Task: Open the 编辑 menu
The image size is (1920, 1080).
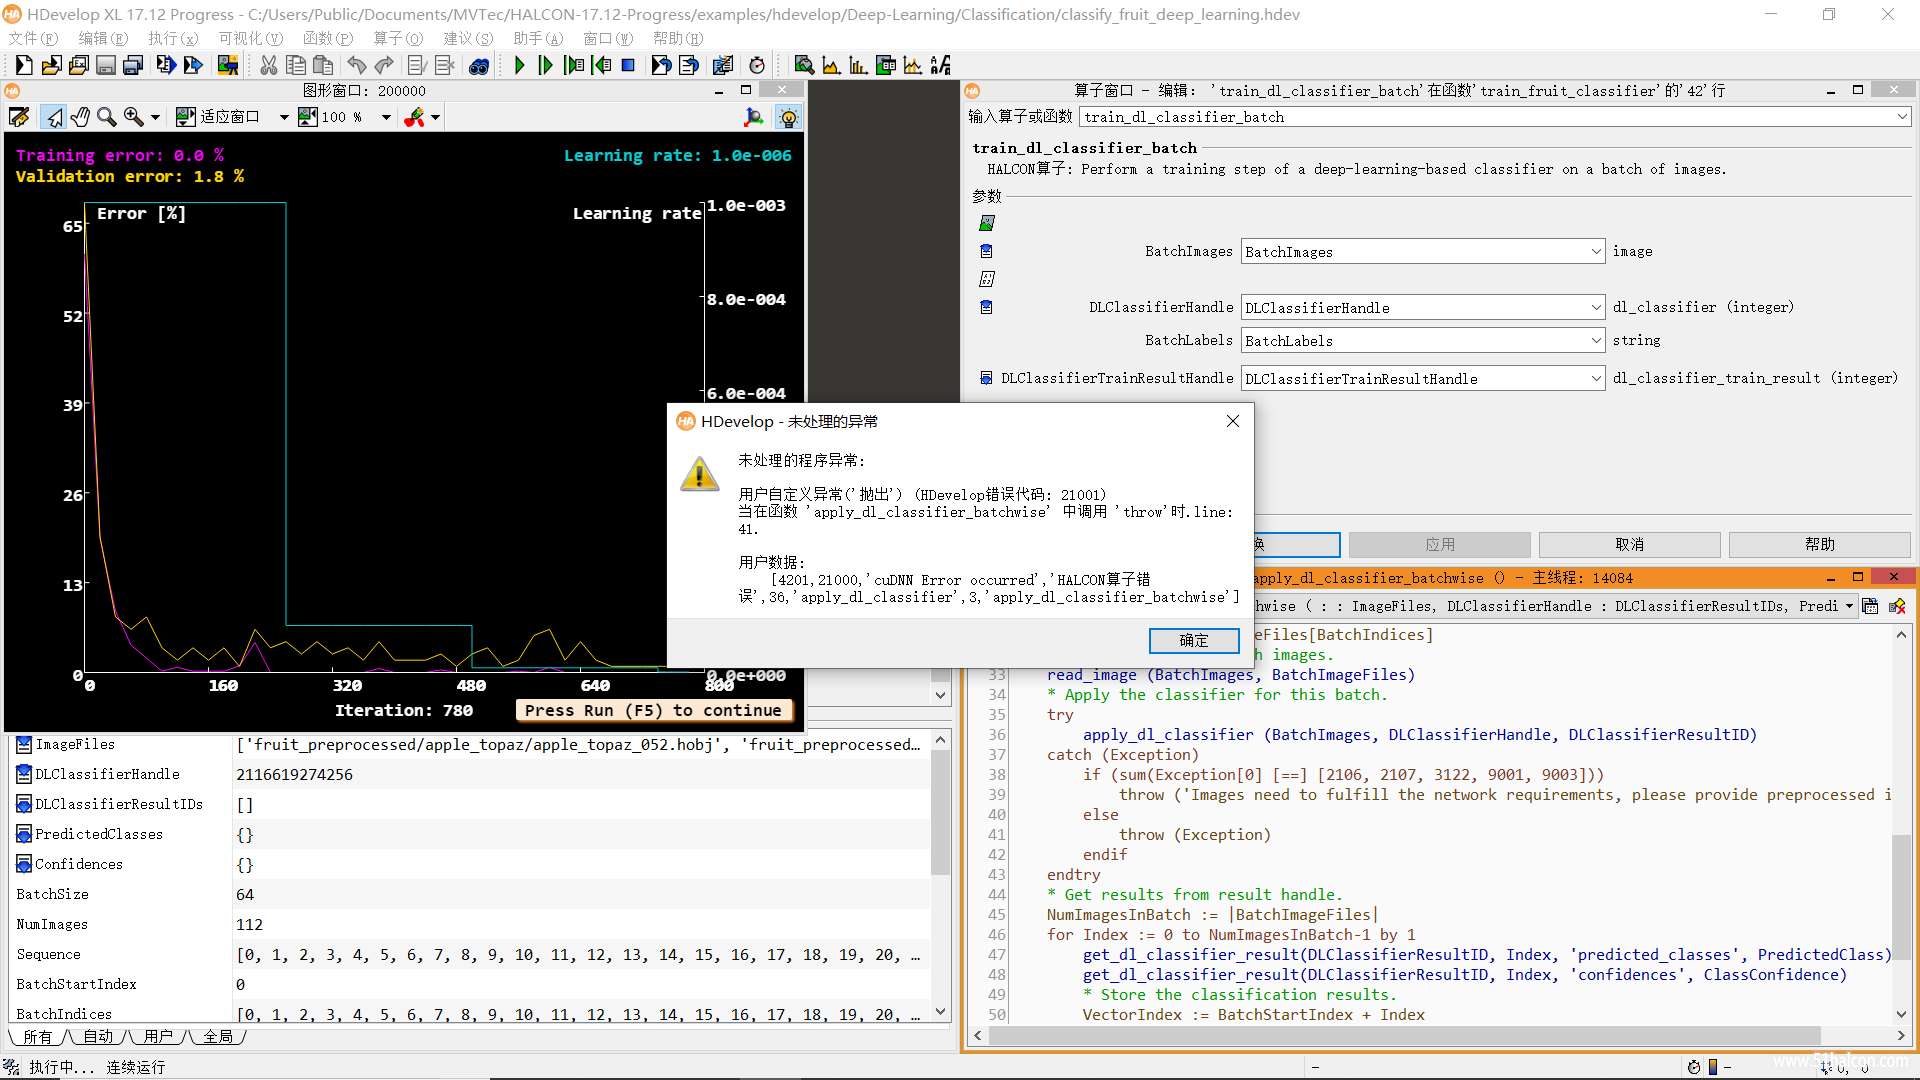Action: click(x=103, y=38)
